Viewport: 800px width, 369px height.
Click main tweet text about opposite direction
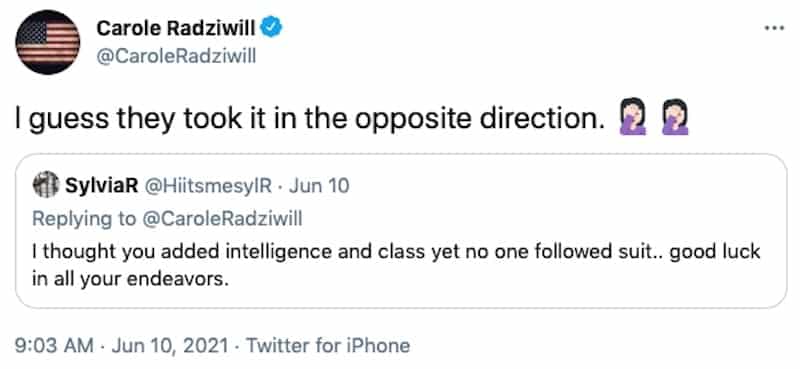307,120
